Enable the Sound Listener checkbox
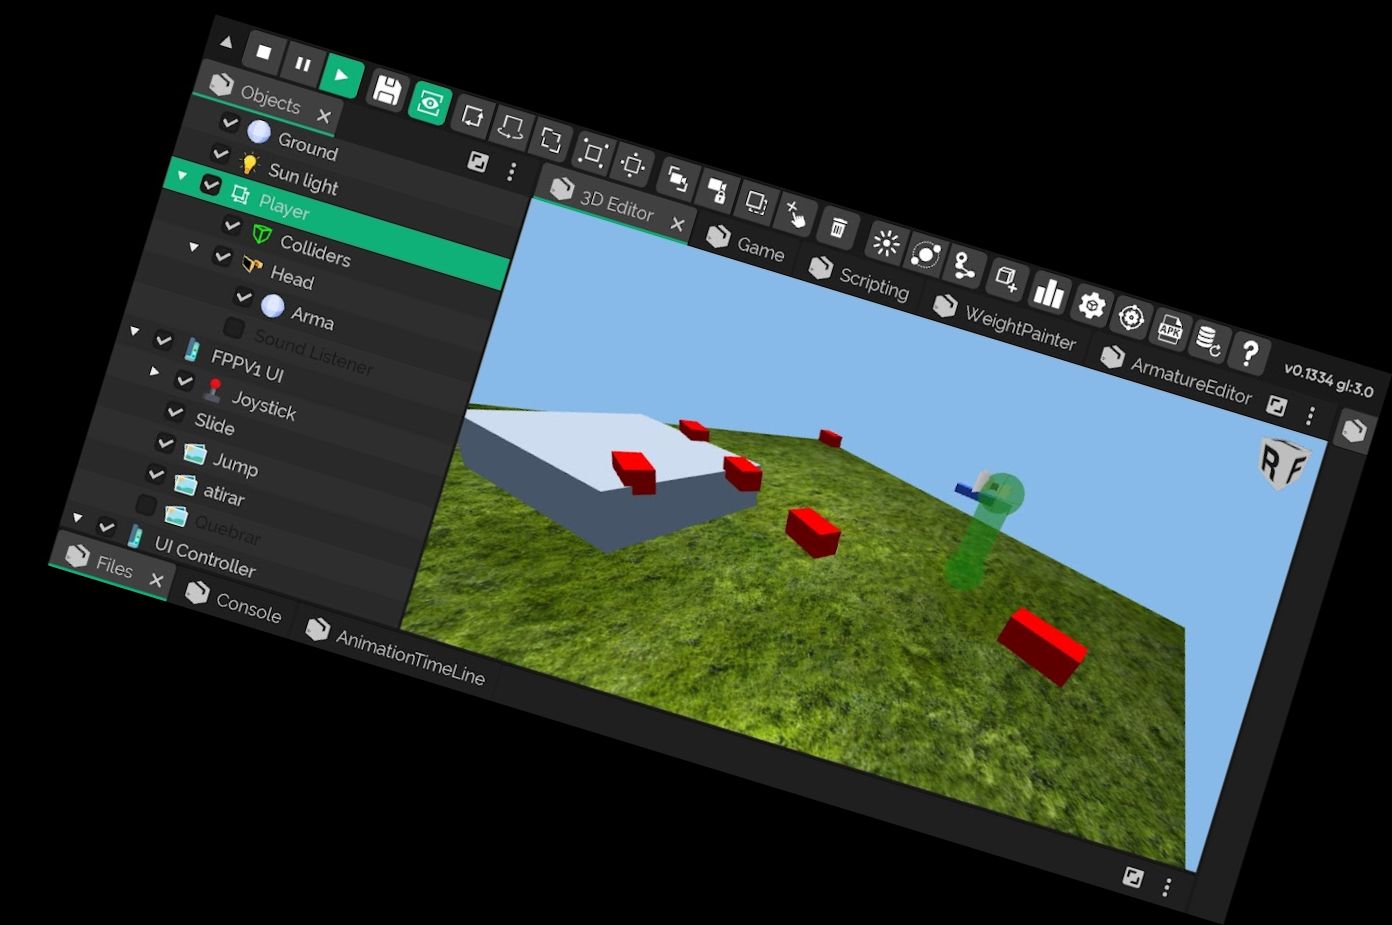 click(234, 328)
